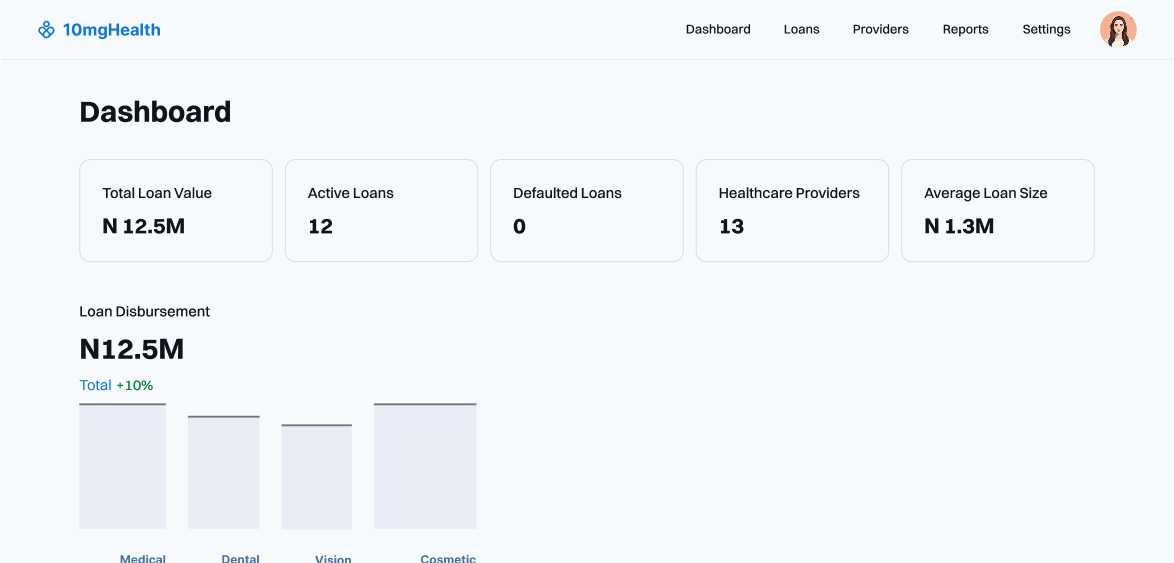The height and width of the screenshot is (563, 1174).
Task: Open the user profile avatar
Action: [x=1118, y=30]
